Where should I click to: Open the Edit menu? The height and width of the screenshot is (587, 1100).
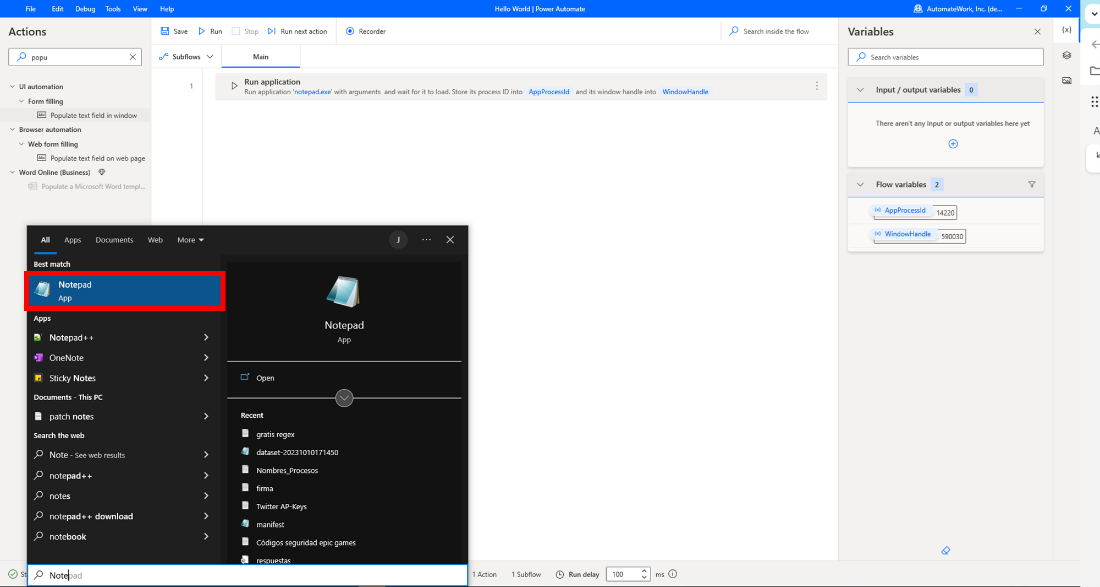(58, 9)
